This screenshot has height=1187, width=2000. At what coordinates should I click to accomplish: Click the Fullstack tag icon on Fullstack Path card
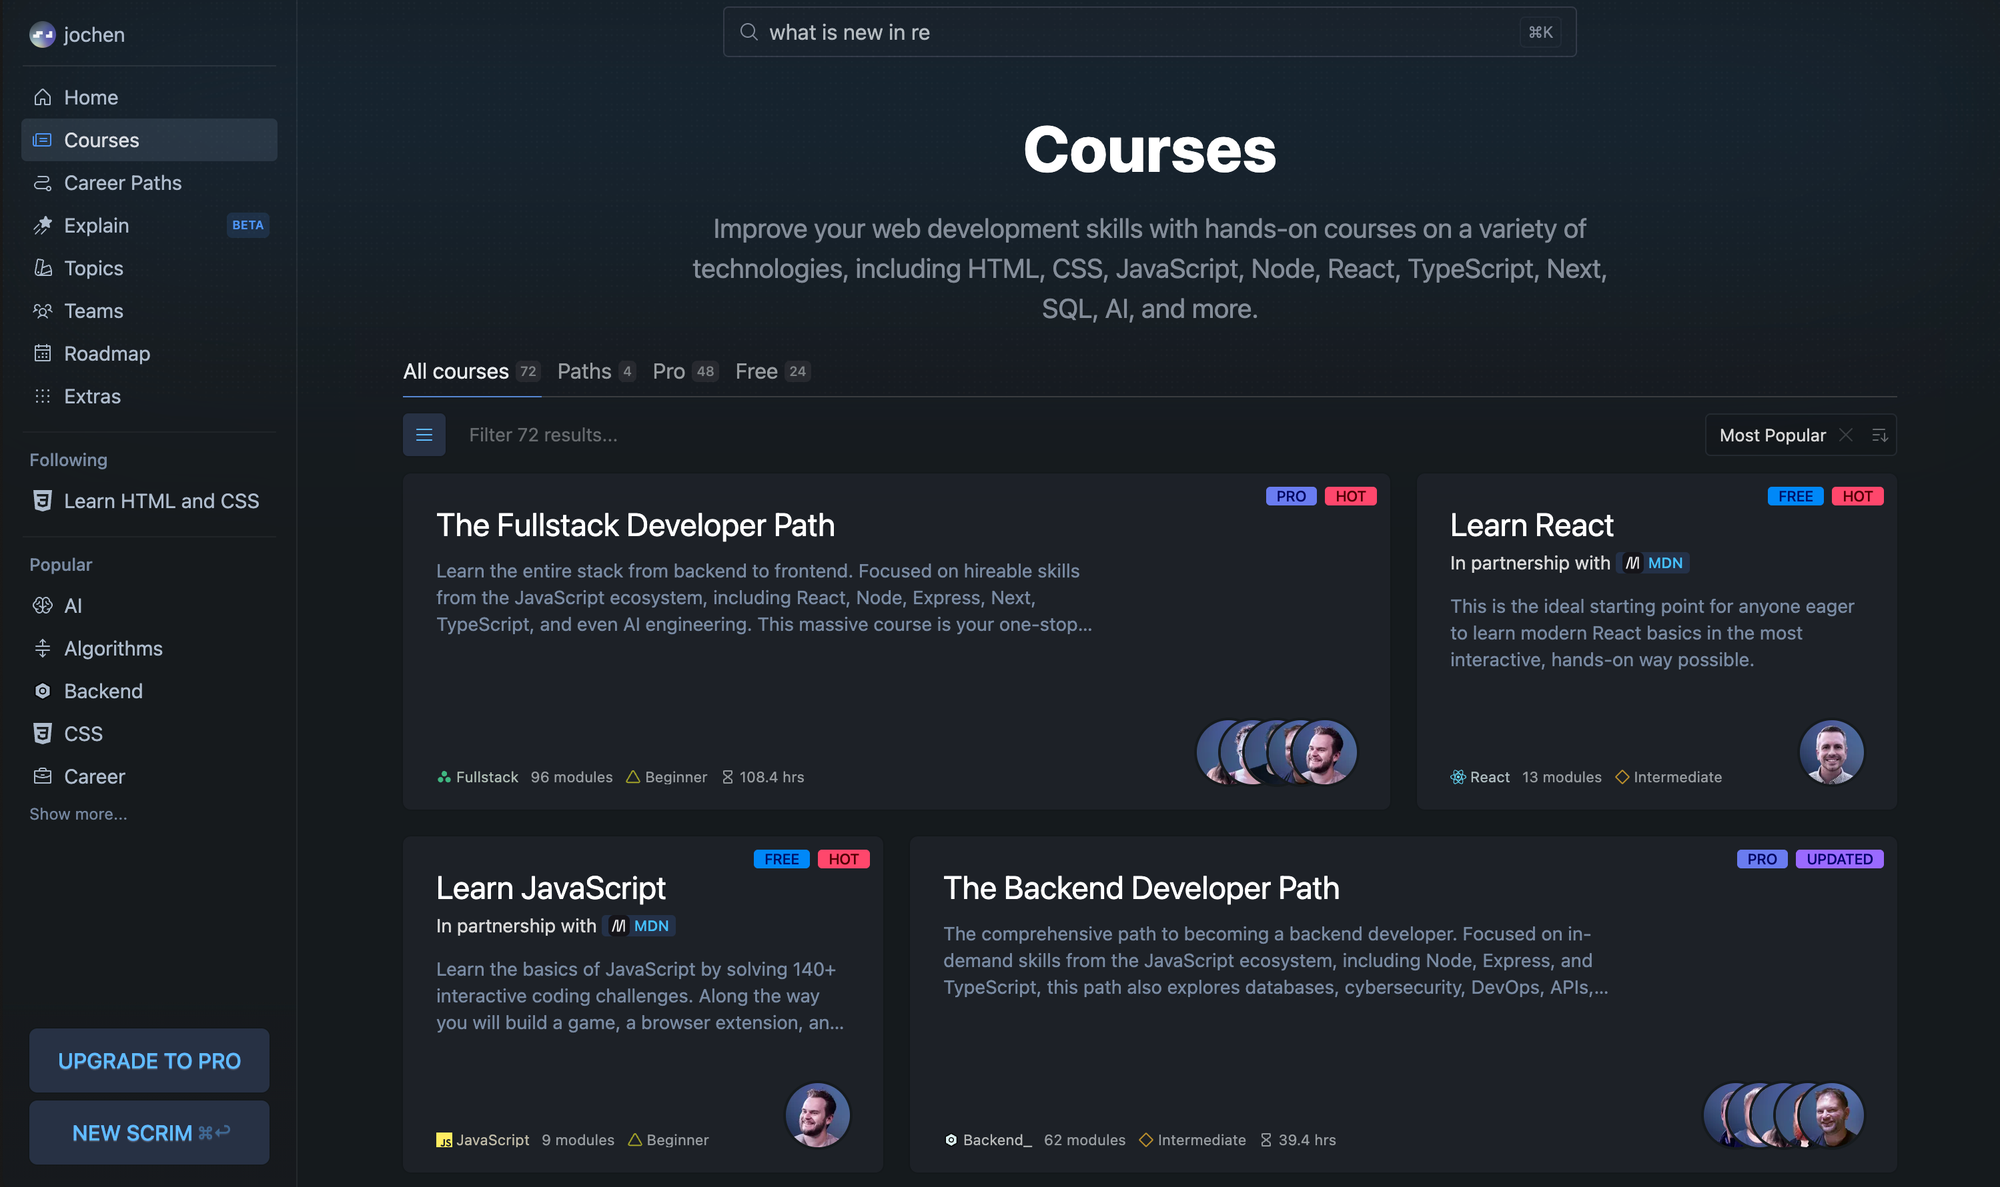444,777
